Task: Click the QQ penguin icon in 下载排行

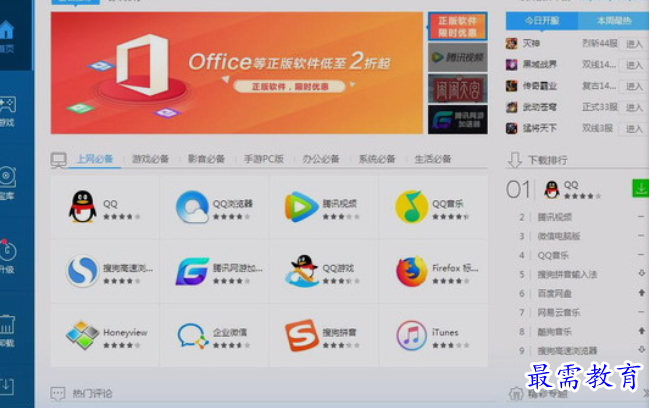Action: coord(551,190)
